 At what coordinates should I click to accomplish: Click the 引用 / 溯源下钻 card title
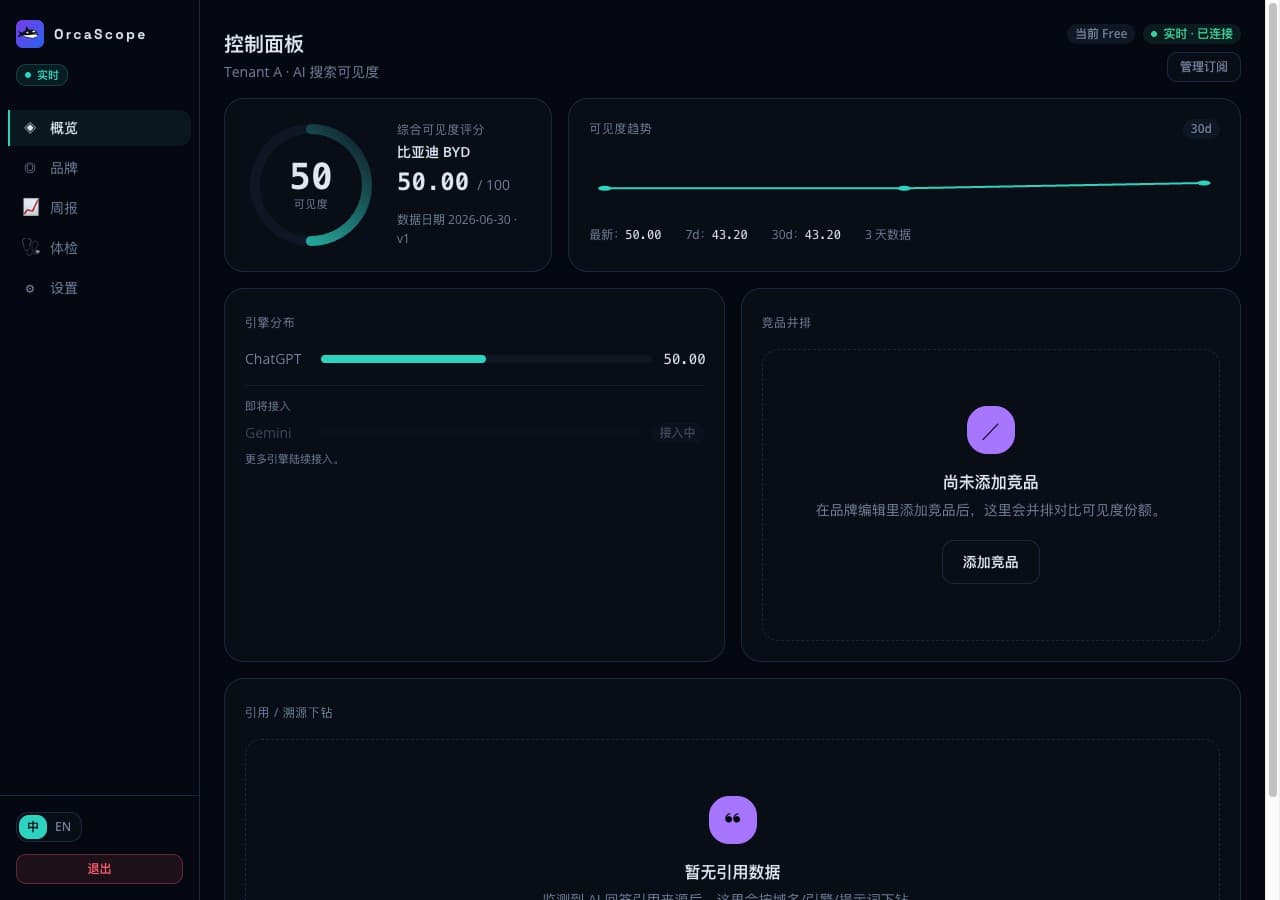click(x=289, y=713)
